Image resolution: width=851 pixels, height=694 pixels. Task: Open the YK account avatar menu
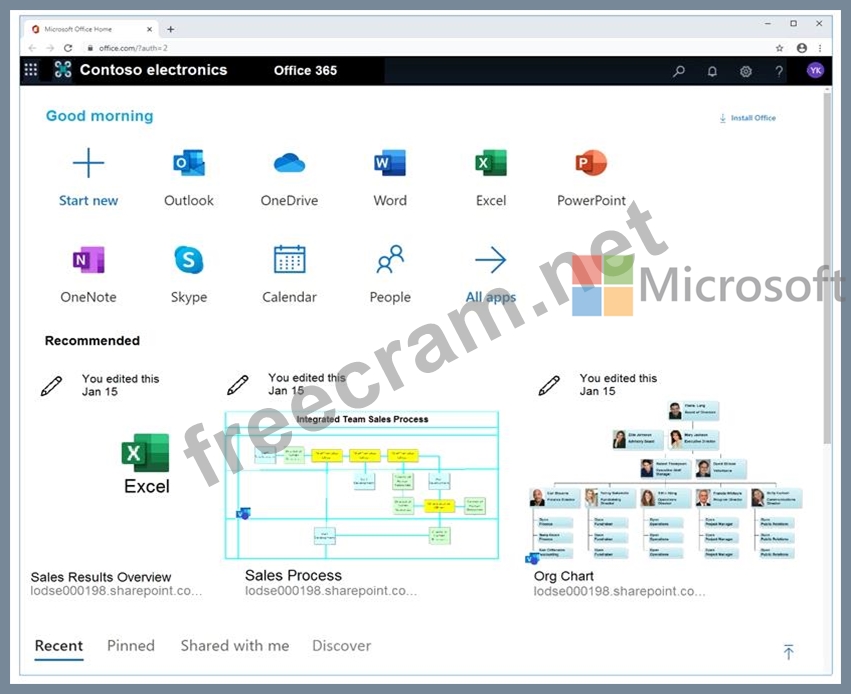(x=815, y=70)
